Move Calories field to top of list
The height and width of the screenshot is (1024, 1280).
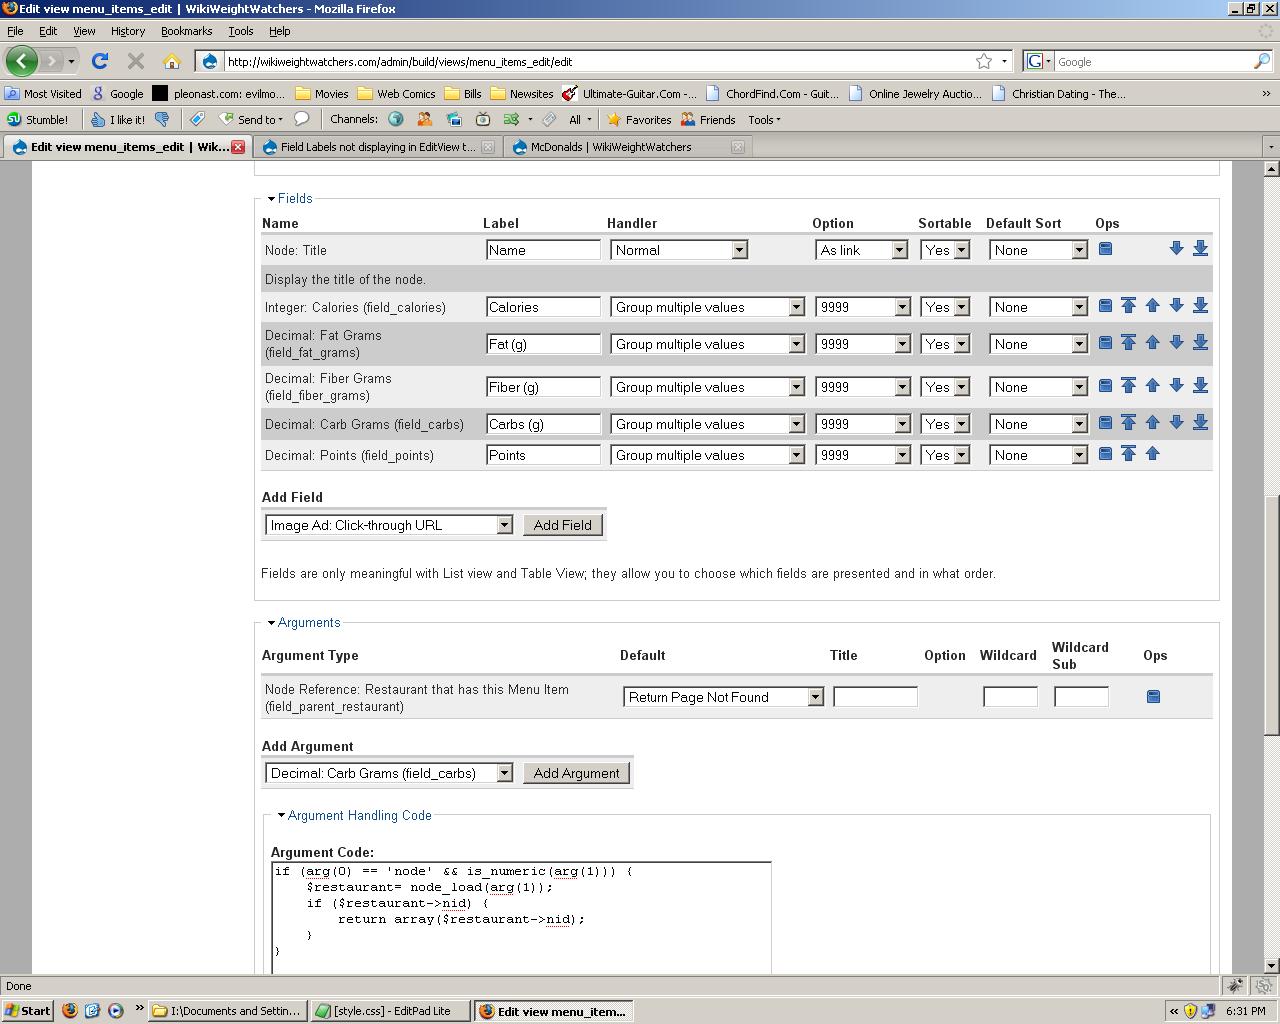coord(1129,306)
